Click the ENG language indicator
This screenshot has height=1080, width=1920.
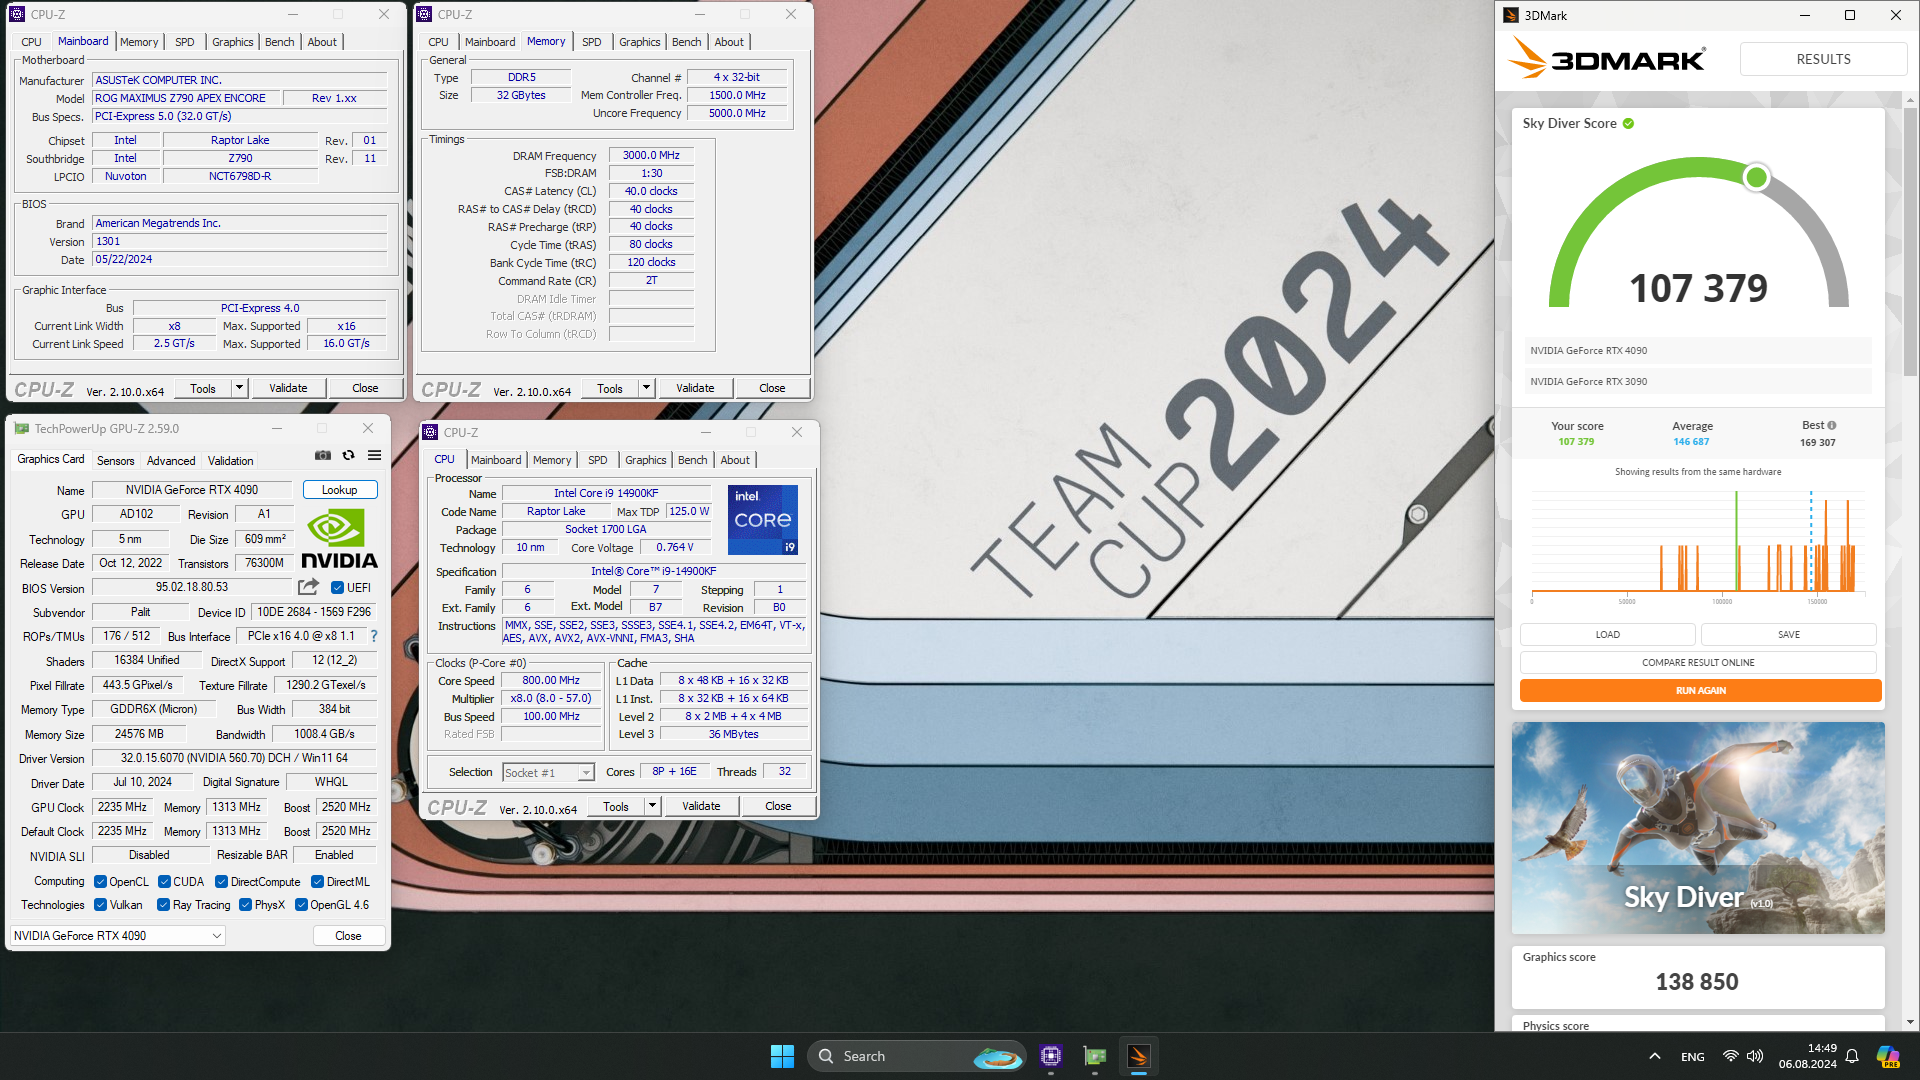[x=1693, y=1057]
